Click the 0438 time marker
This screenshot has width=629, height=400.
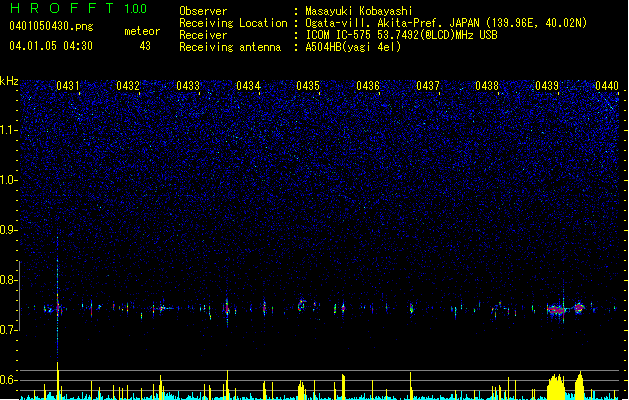tap(487, 85)
